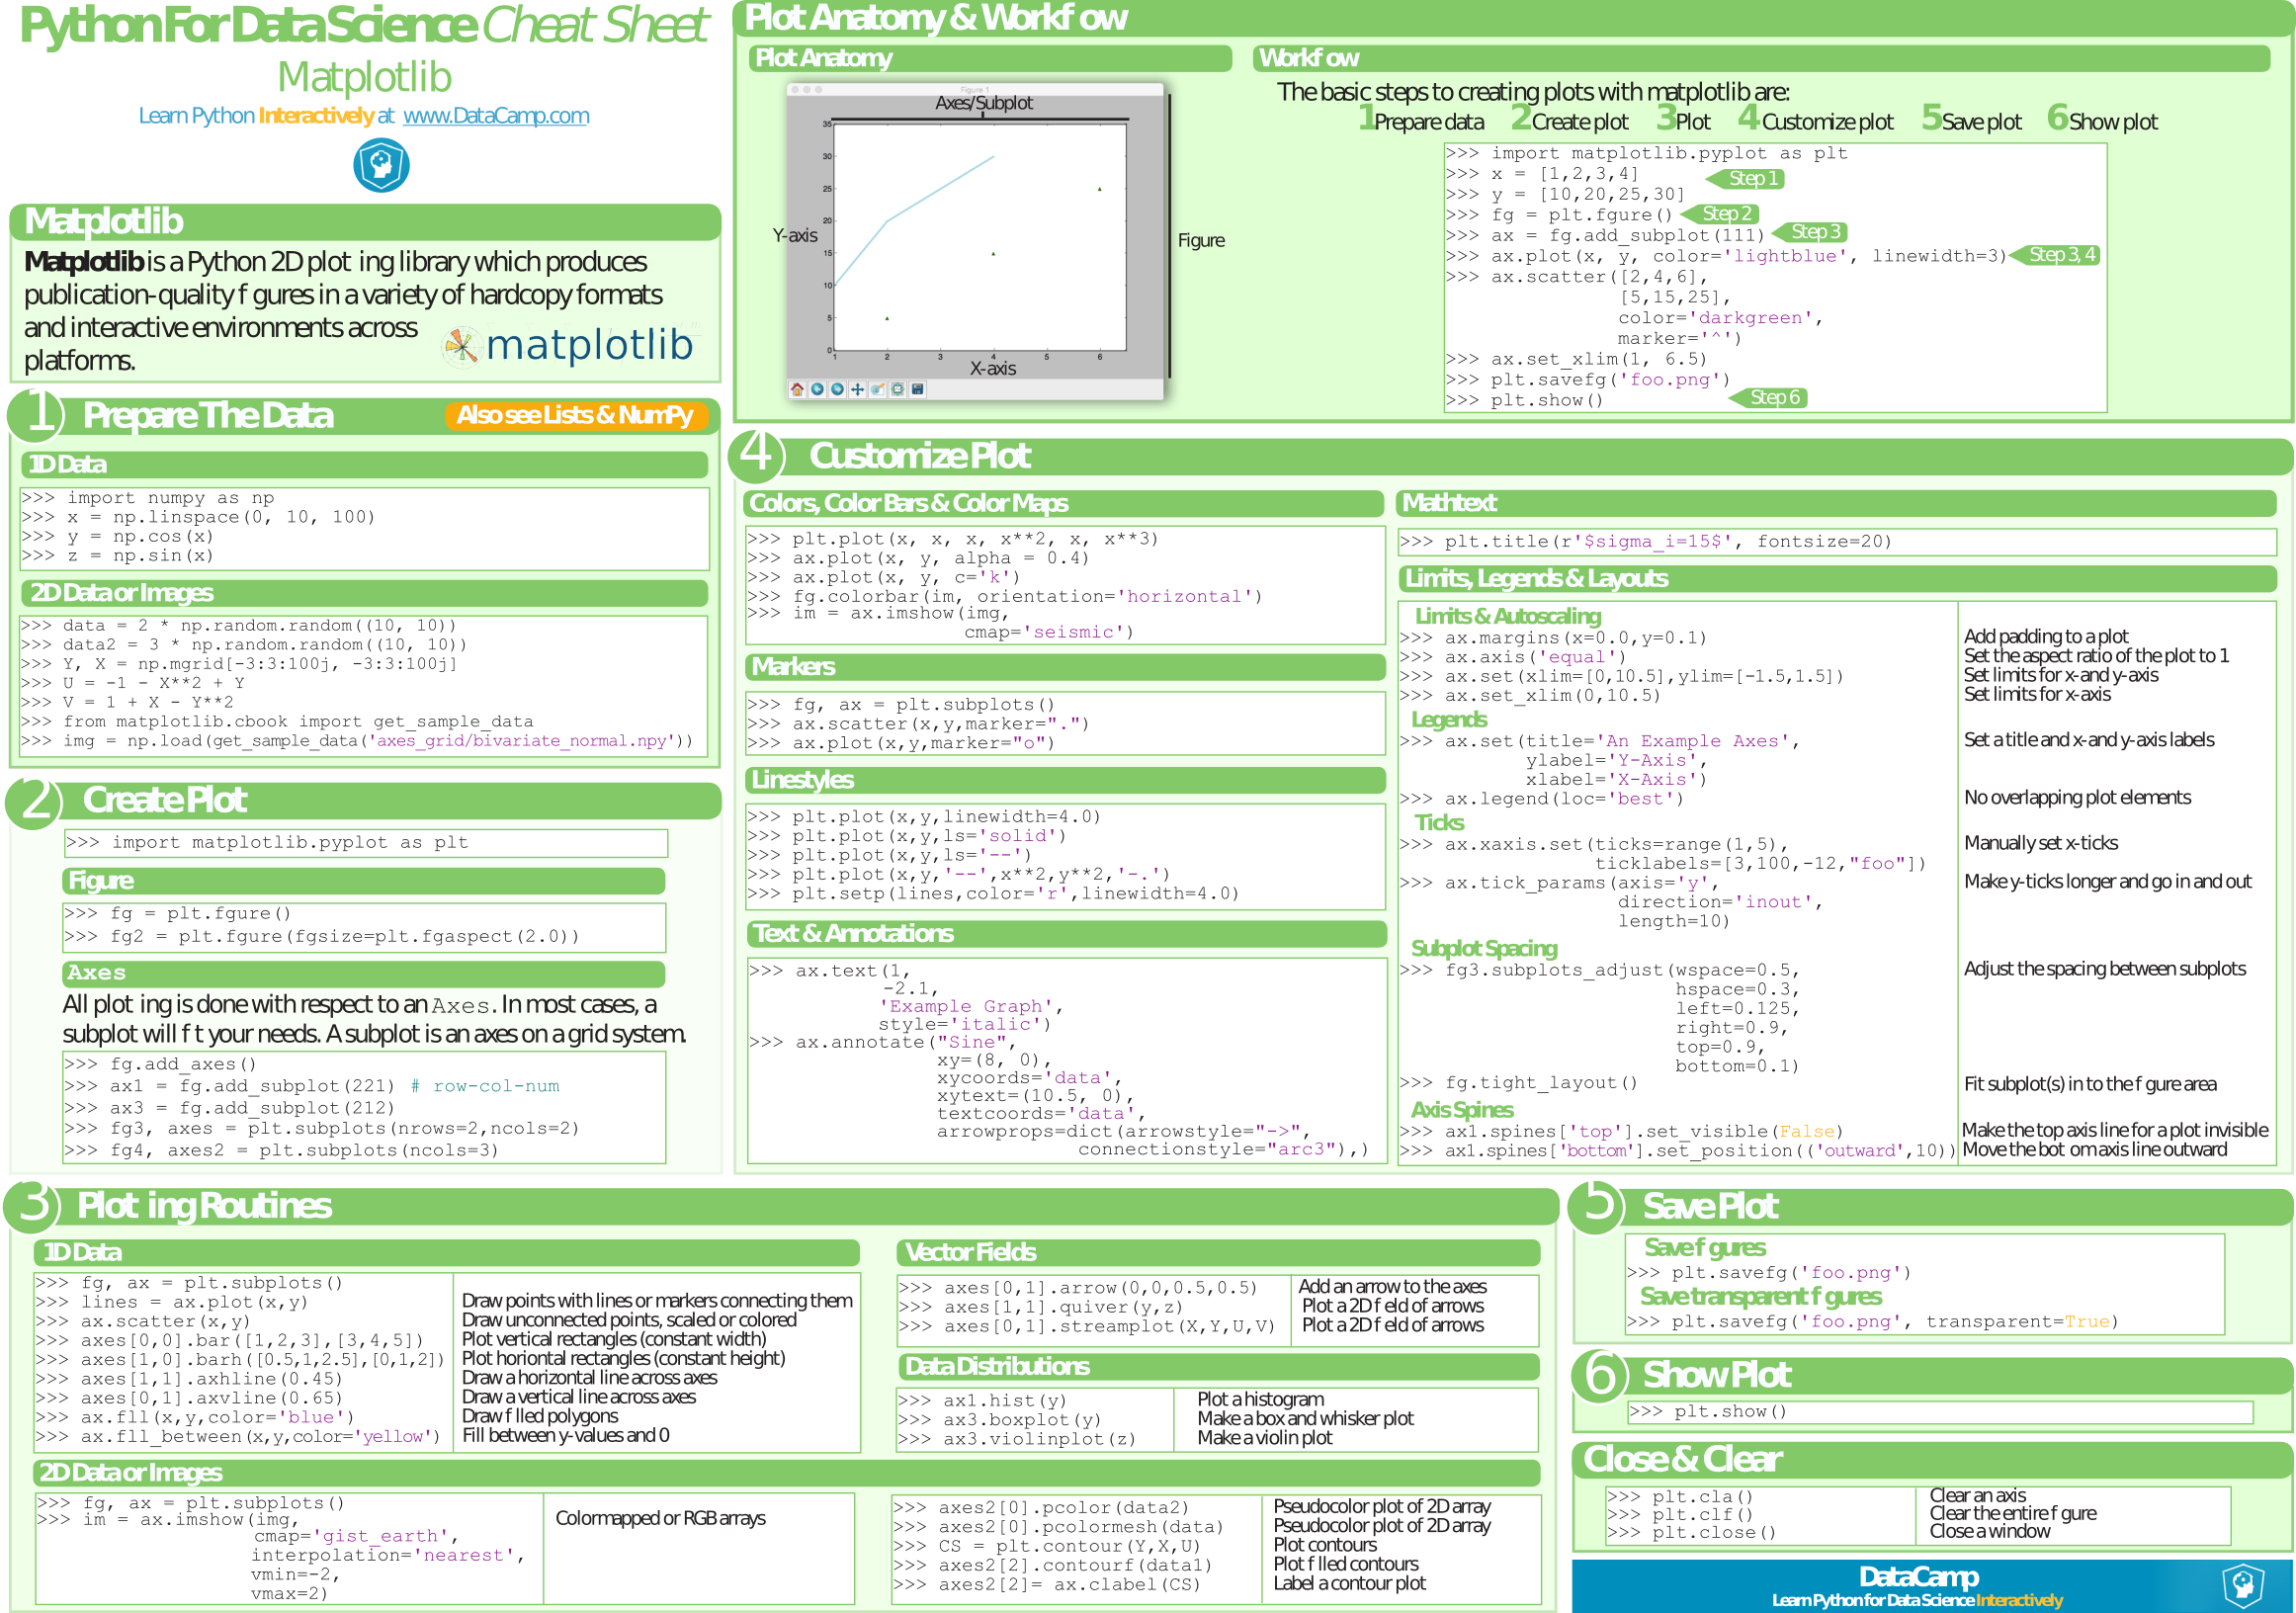2296x1613 pixels.
Task: Click the 'z = np.sin(x)' code line
Action: tap(118, 556)
